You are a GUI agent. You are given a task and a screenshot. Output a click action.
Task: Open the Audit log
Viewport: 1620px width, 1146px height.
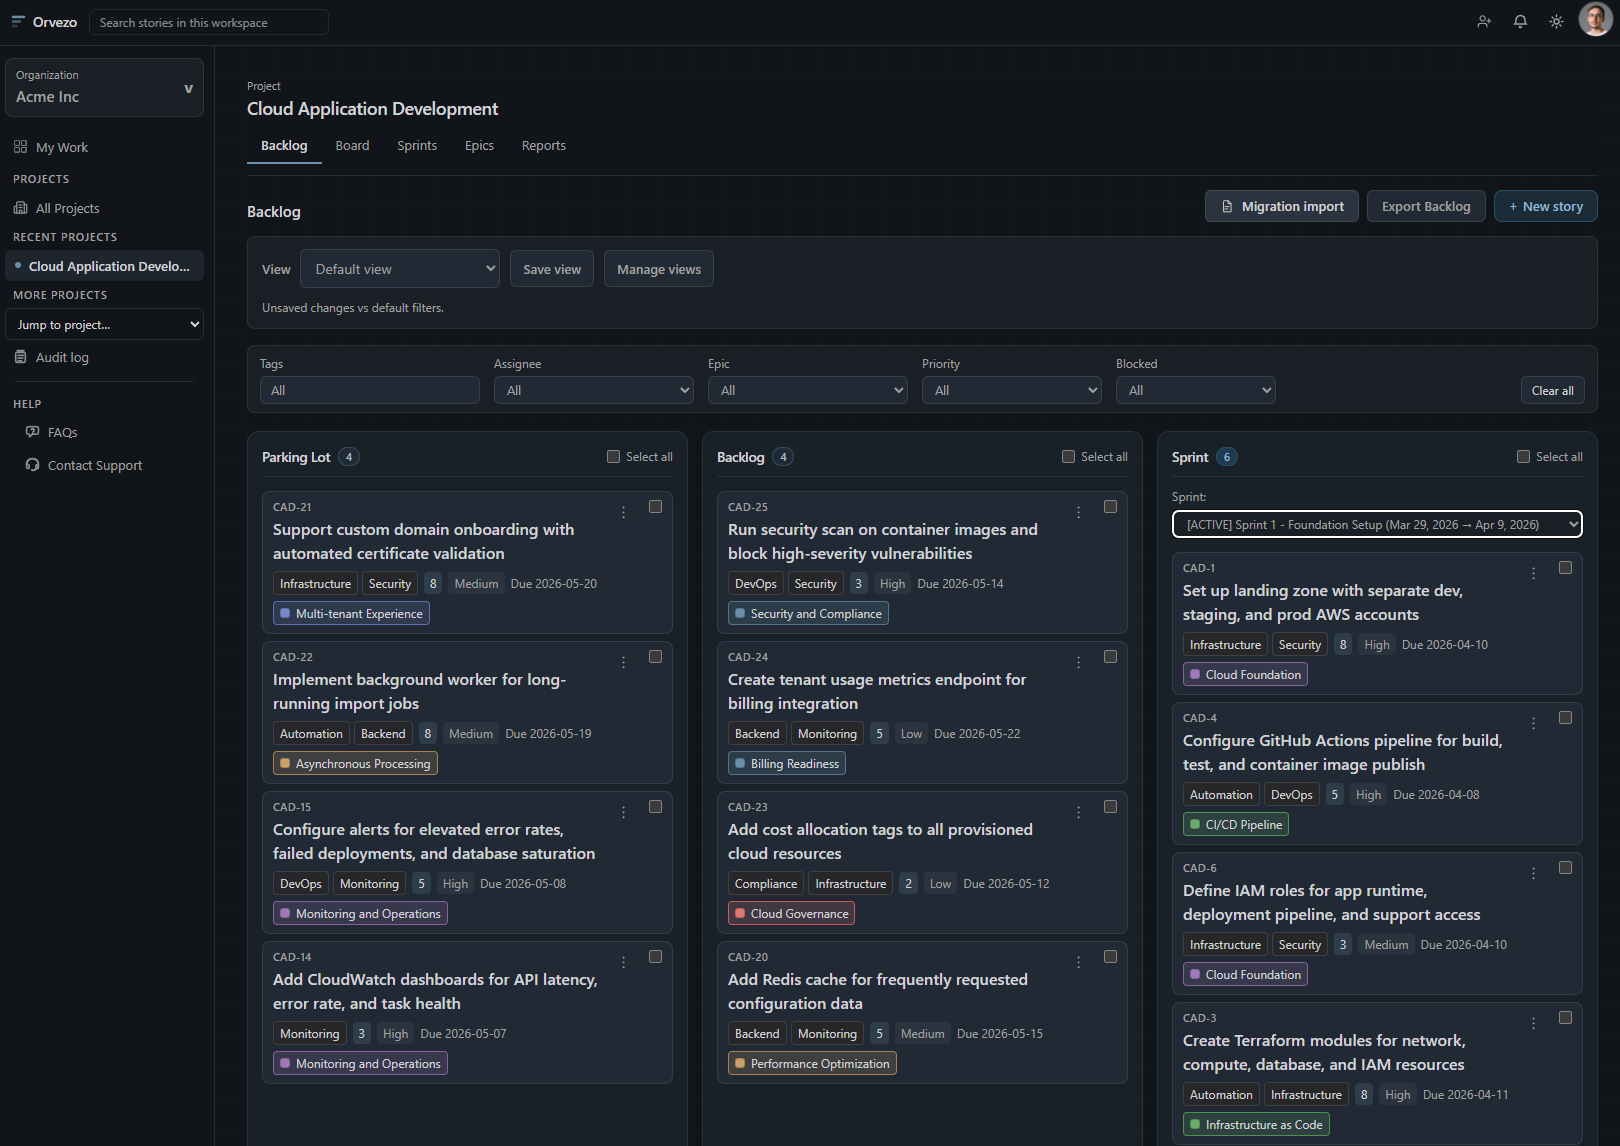(x=63, y=357)
